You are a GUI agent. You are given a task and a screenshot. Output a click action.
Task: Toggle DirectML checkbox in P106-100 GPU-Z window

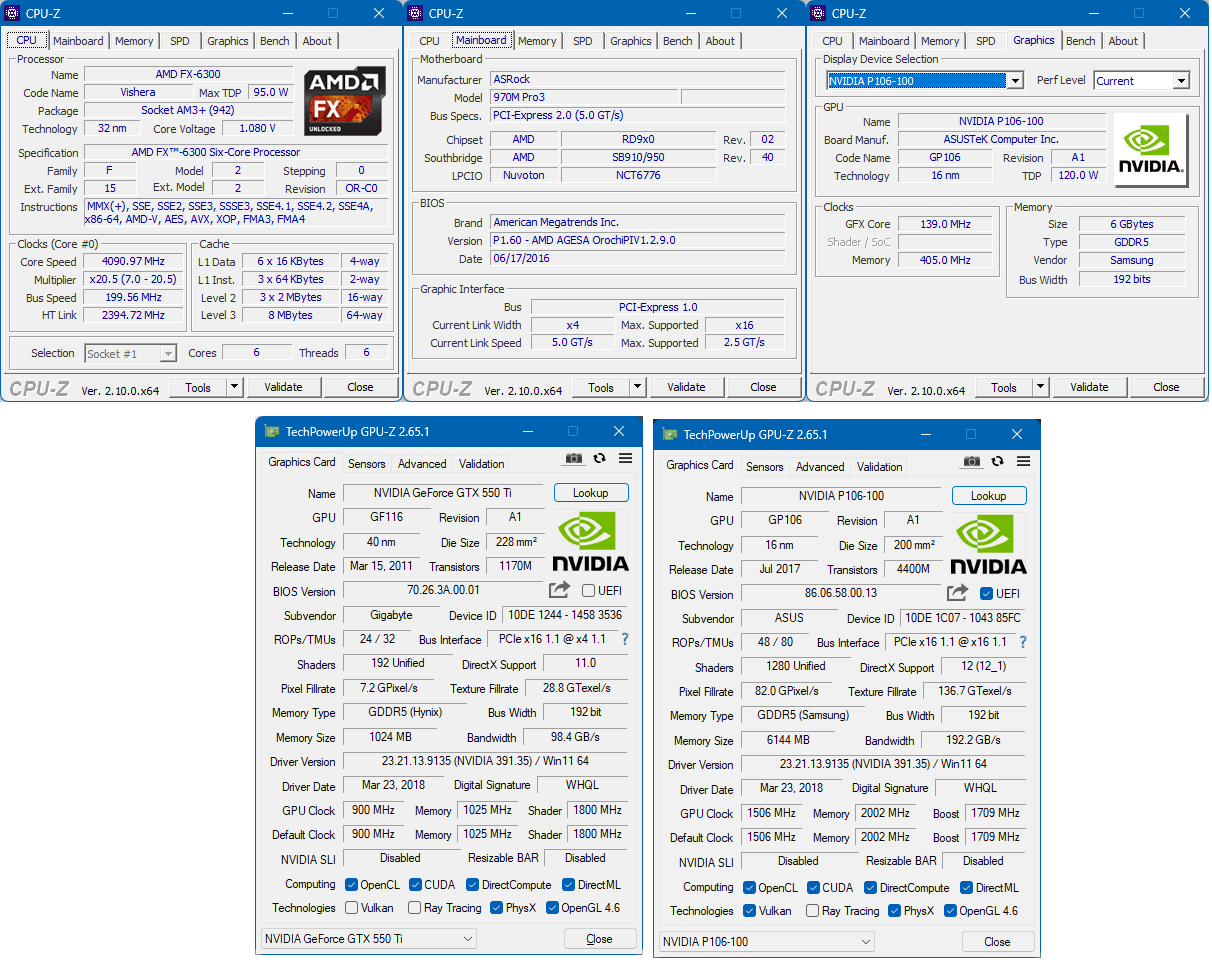click(x=967, y=888)
